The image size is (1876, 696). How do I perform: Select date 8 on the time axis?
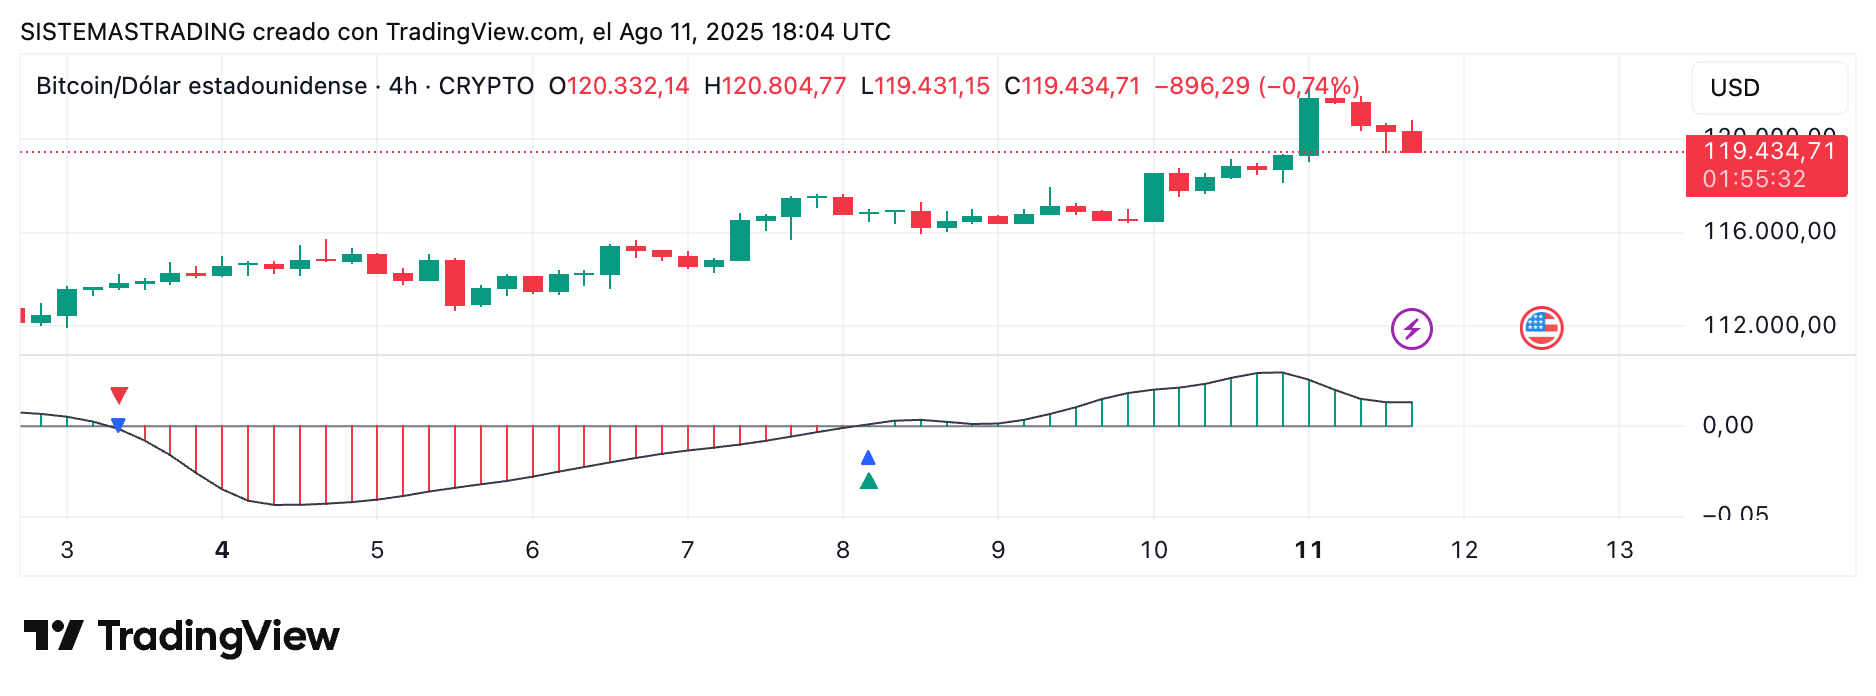843,550
